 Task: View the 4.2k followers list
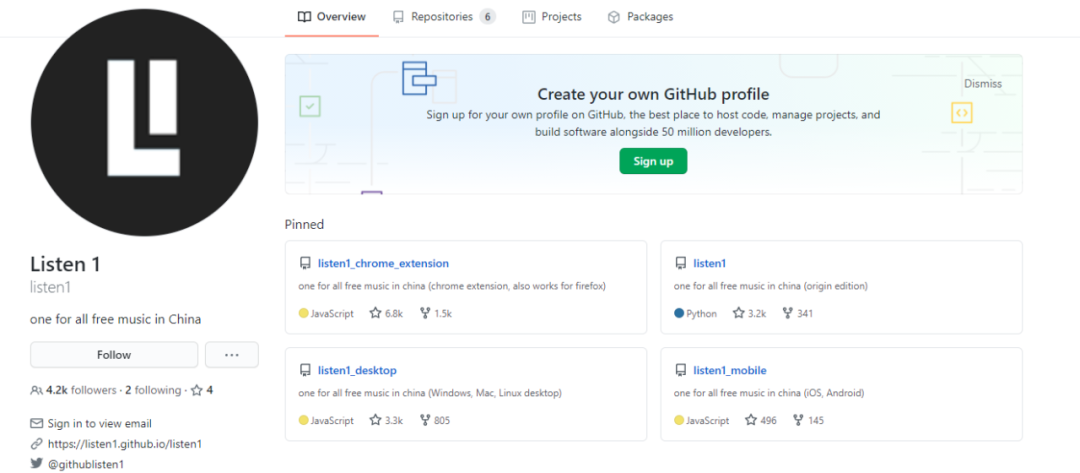click(x=67, y=390)
